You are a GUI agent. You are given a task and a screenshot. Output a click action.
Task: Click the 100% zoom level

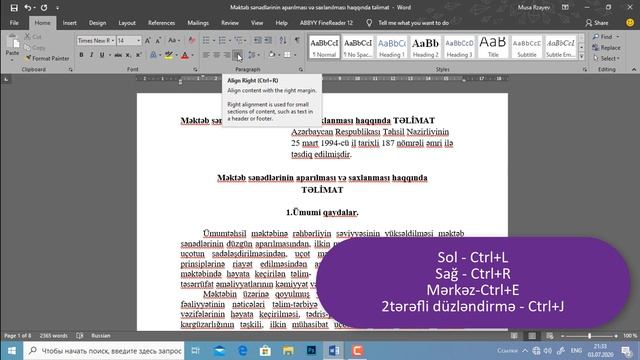pos(630,336)
